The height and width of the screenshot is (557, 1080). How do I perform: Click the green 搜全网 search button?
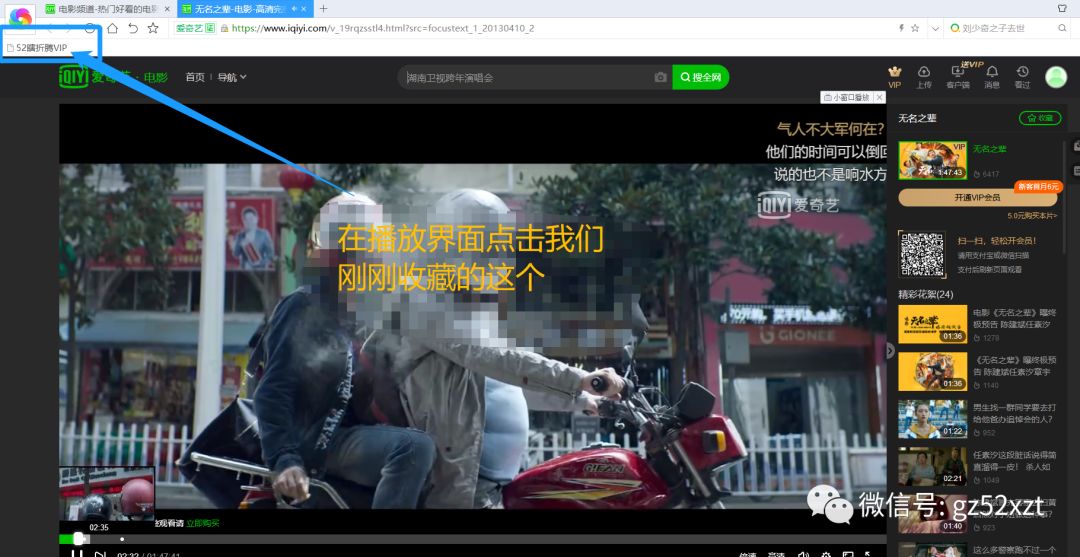[700, 77]
